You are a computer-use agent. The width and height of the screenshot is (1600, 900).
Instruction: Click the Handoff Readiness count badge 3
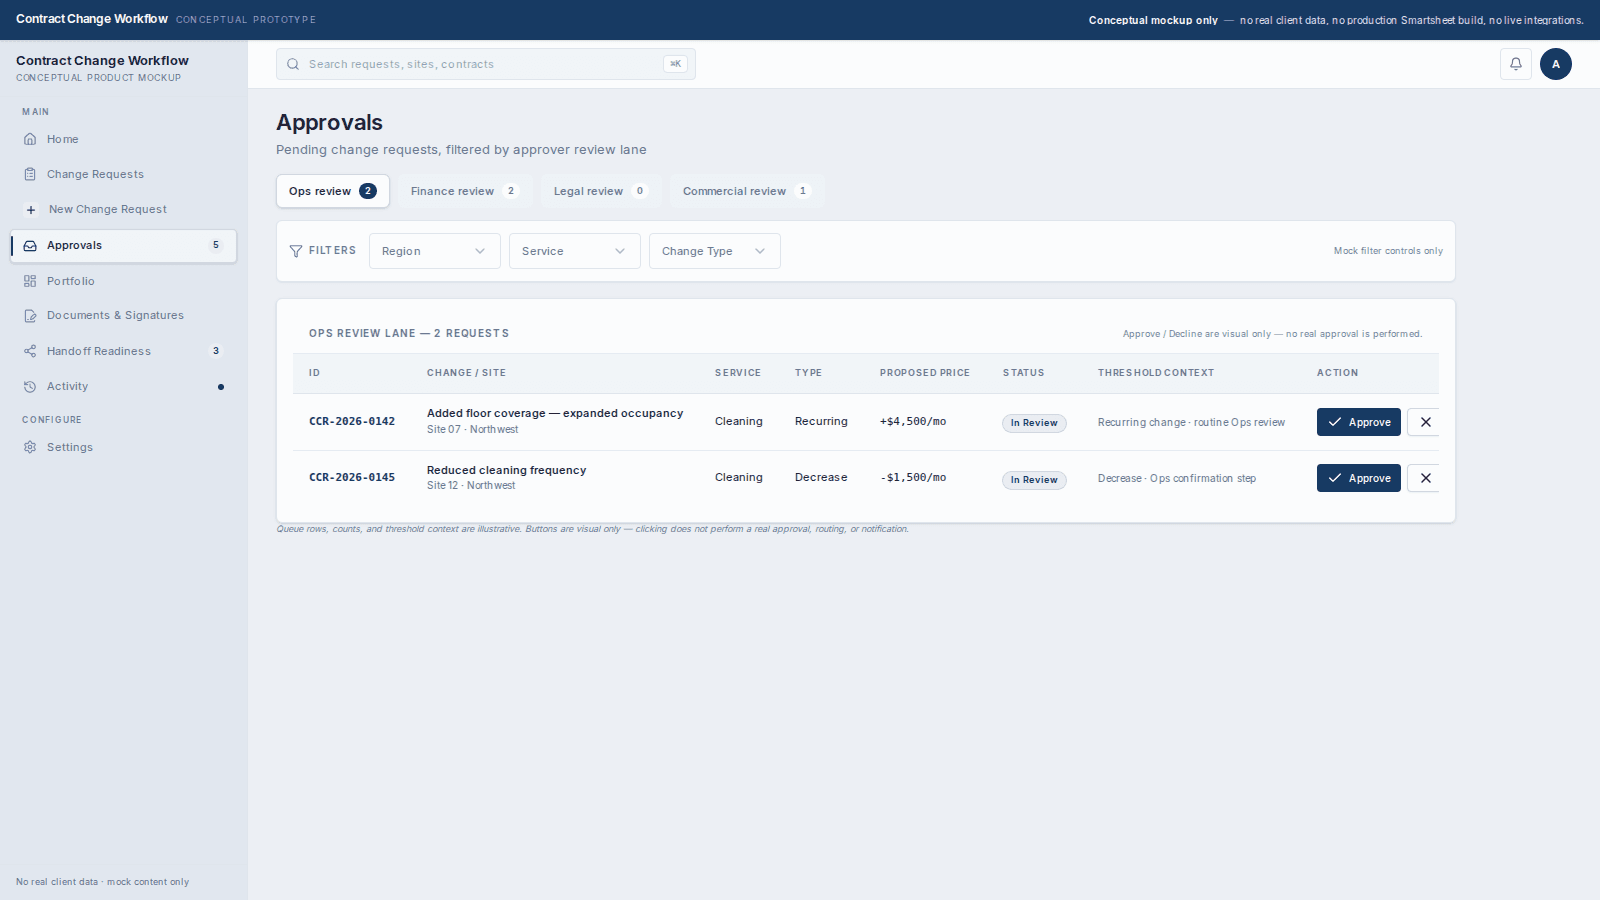216,351
